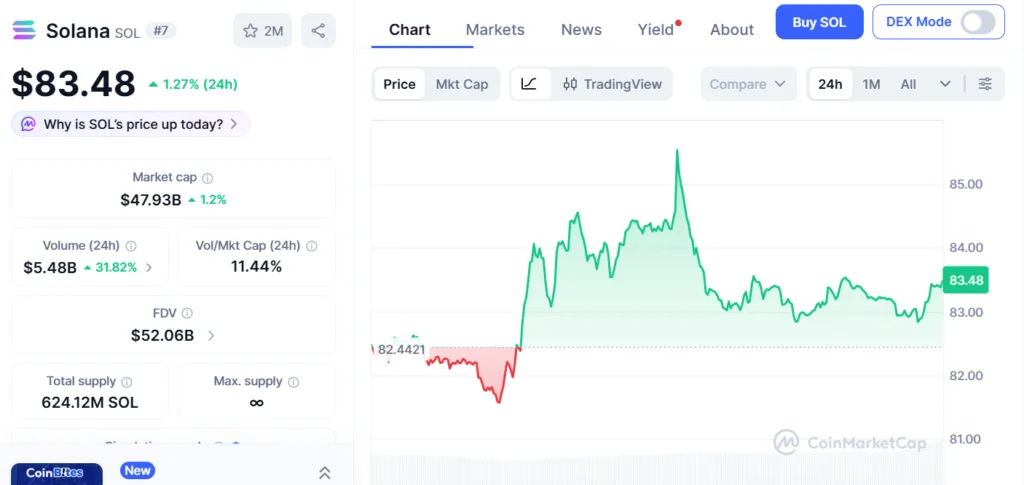This screenshot has height=485, width=1024.
Task: Open chart settings sliders icon
Action: (x=985, y=84)
